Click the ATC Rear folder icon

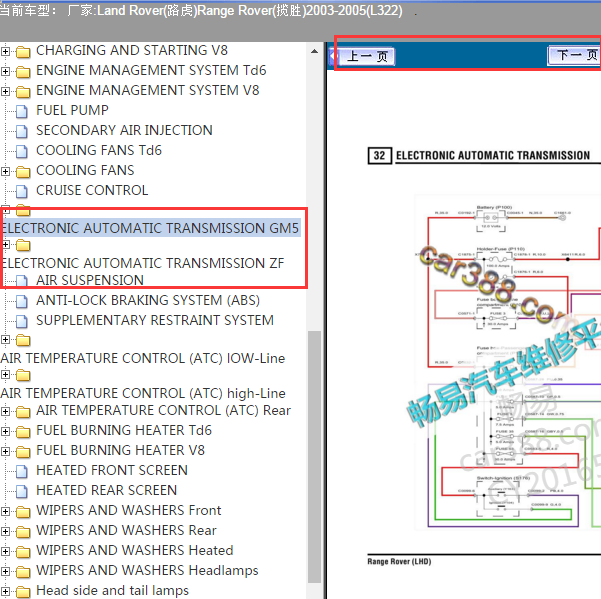[x=23, y=412]
